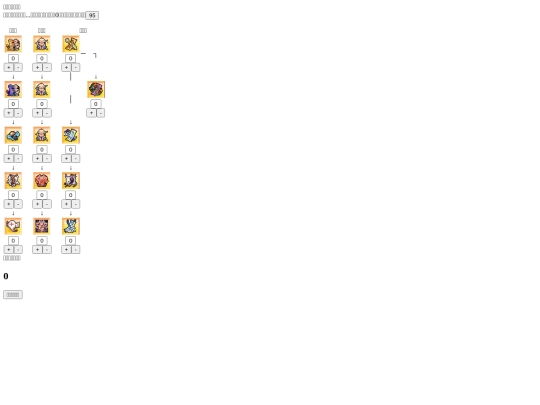Viewport: 540px width, 405px height.
Task: Click plus button under first-aid cross skill
Action: [9, 250]
